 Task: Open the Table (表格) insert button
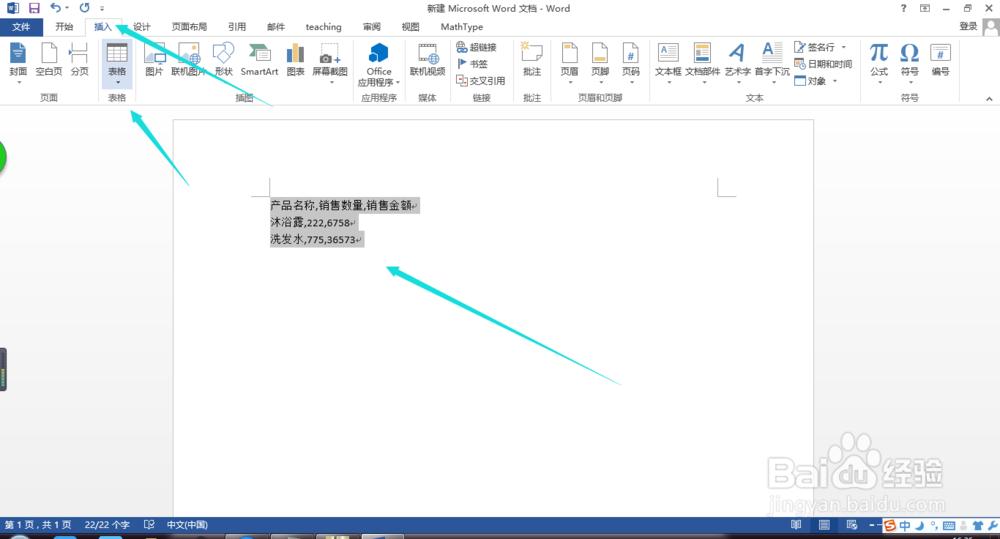click(x=117, y=64)
